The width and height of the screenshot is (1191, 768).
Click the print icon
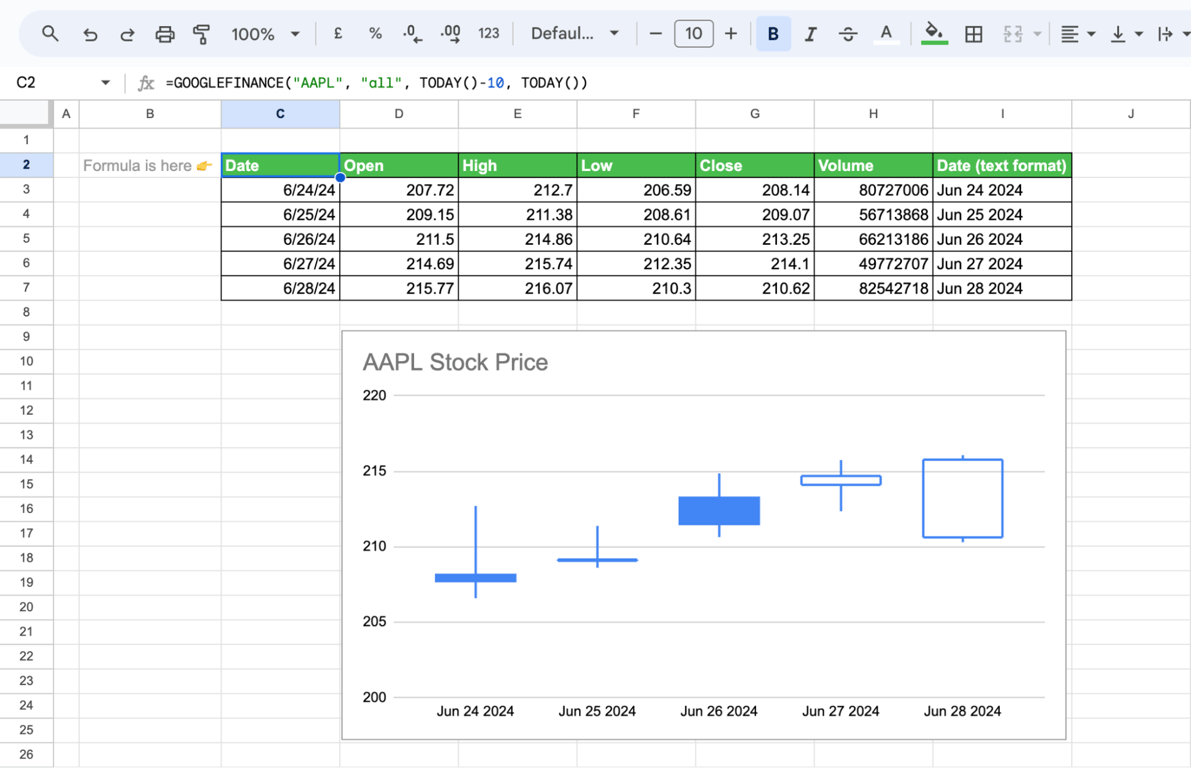tap(165, 34)
